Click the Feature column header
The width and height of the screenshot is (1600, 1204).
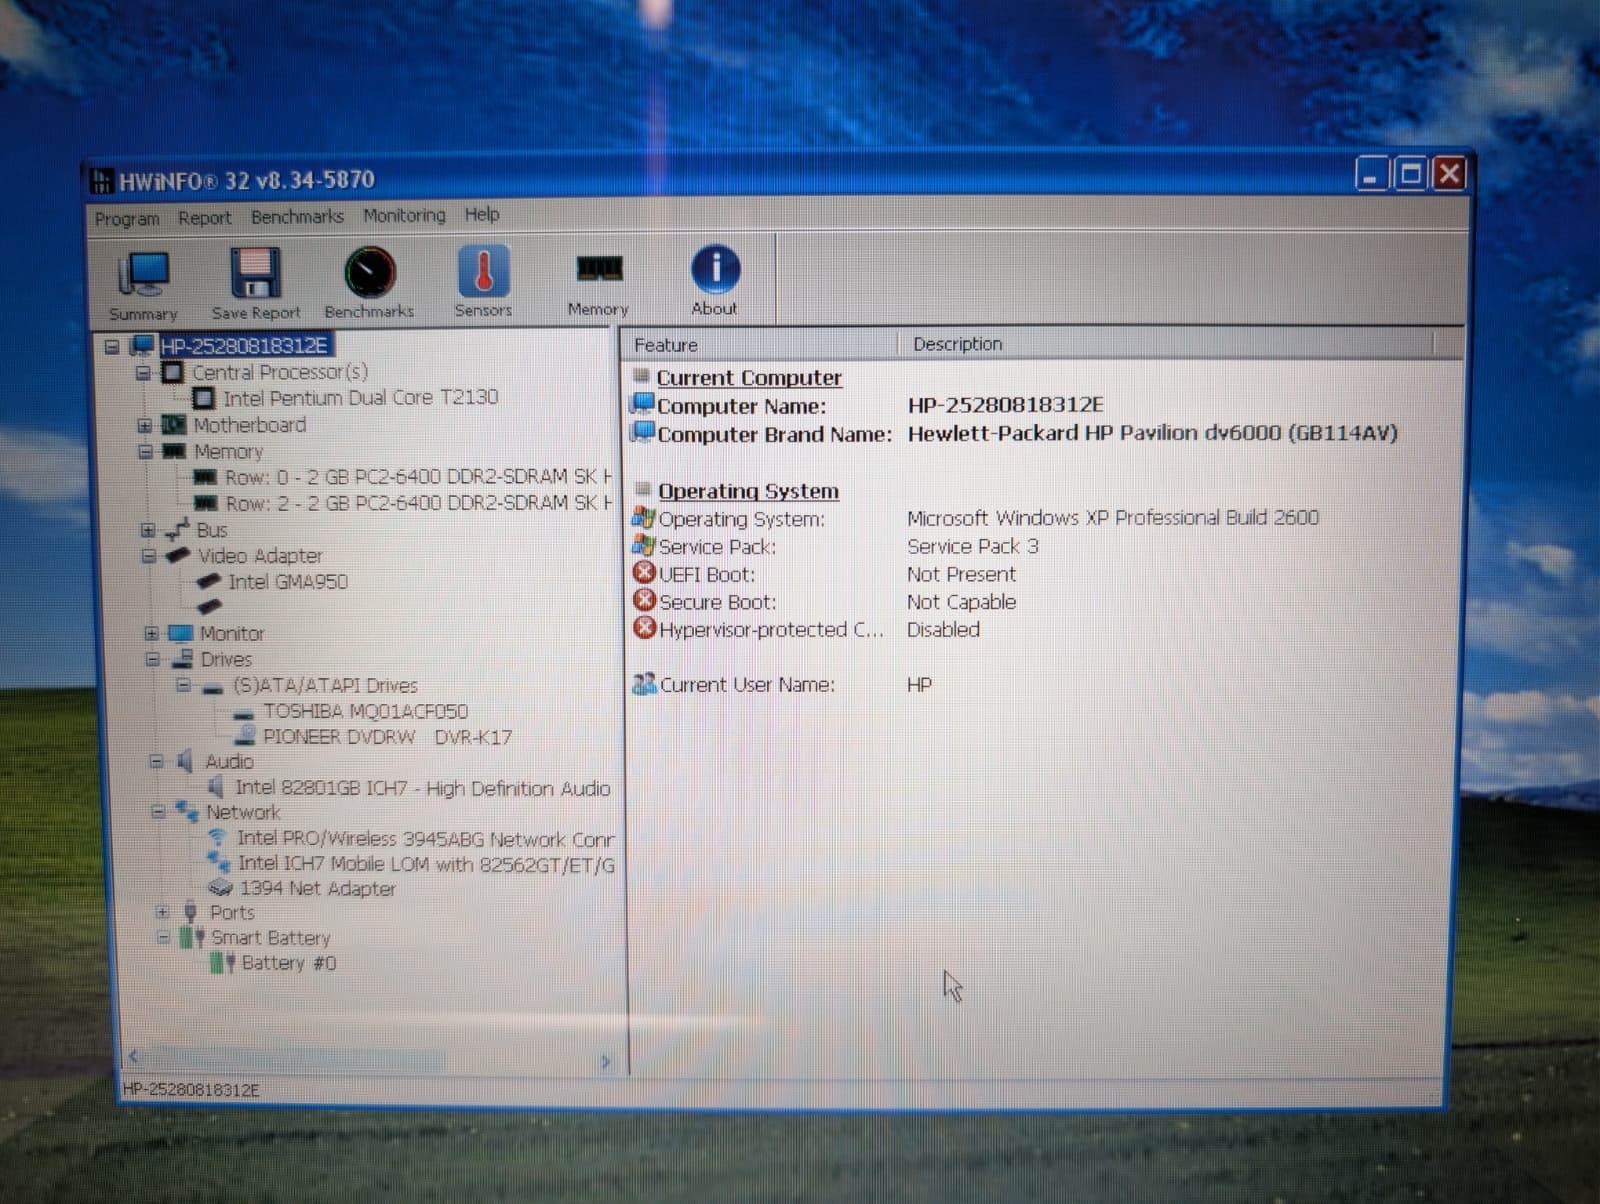pyautogui.click(x=760, y=344)
